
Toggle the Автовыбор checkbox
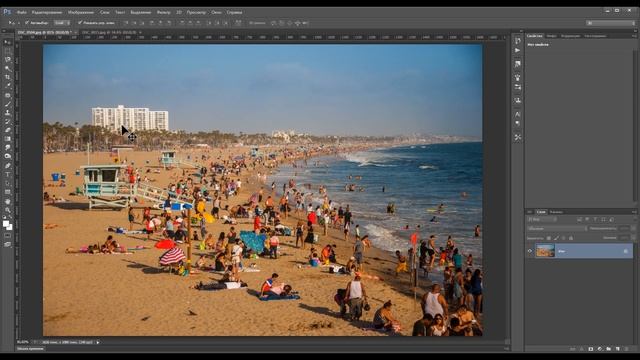pyautogui.click(x=27, y=23)
